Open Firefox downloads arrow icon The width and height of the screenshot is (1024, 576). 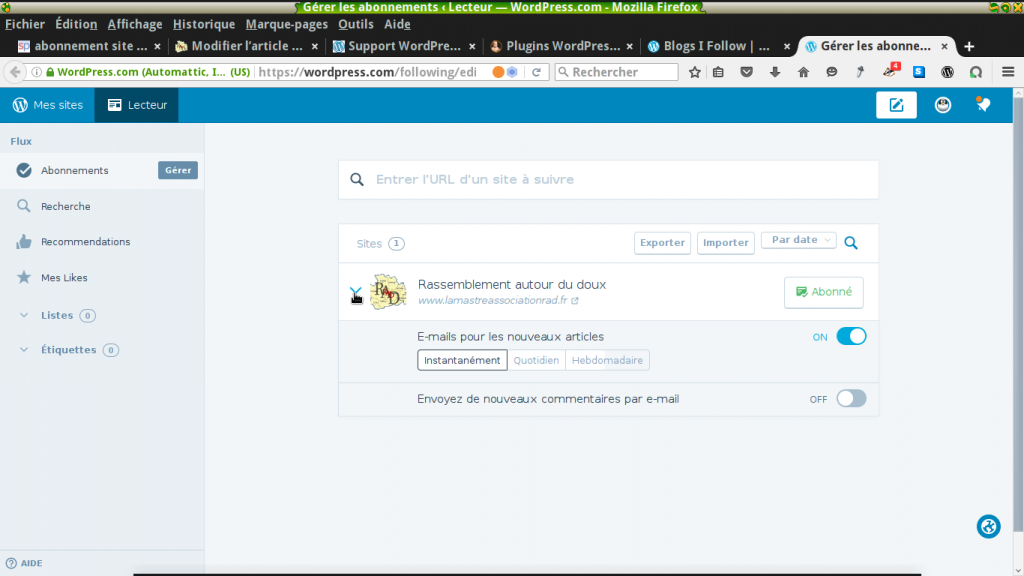coord(775,72)
